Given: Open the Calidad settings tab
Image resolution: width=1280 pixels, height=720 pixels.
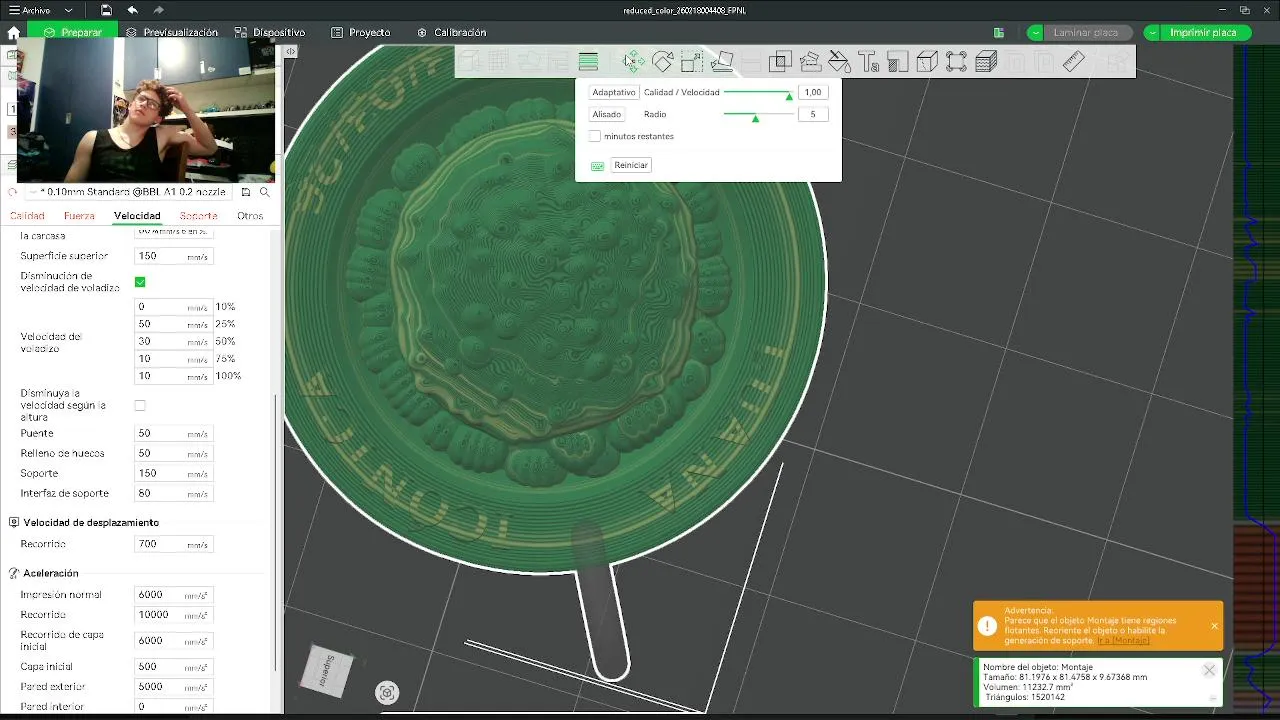Looking at the screenshot, I should click(27, 216).
